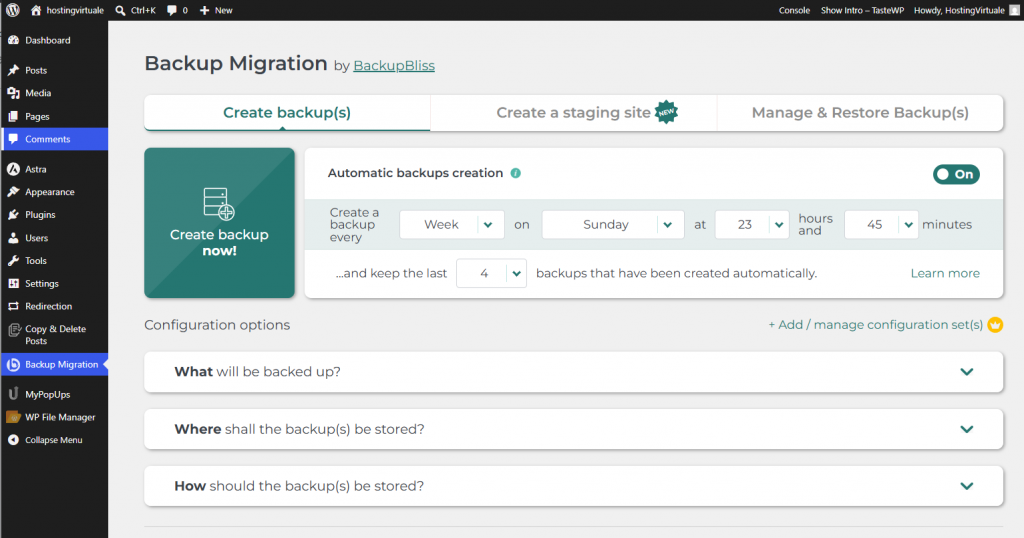Open the BackupBliss link
This screenshot has height=538, width=1024.
(394, 66)
